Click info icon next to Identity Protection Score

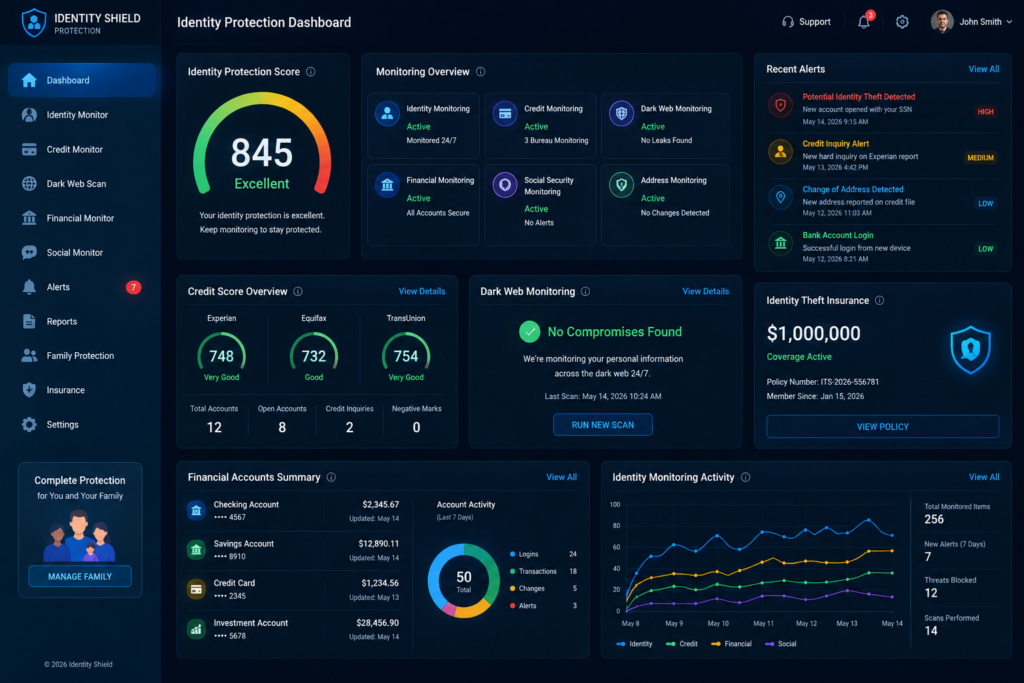point(311,72)
